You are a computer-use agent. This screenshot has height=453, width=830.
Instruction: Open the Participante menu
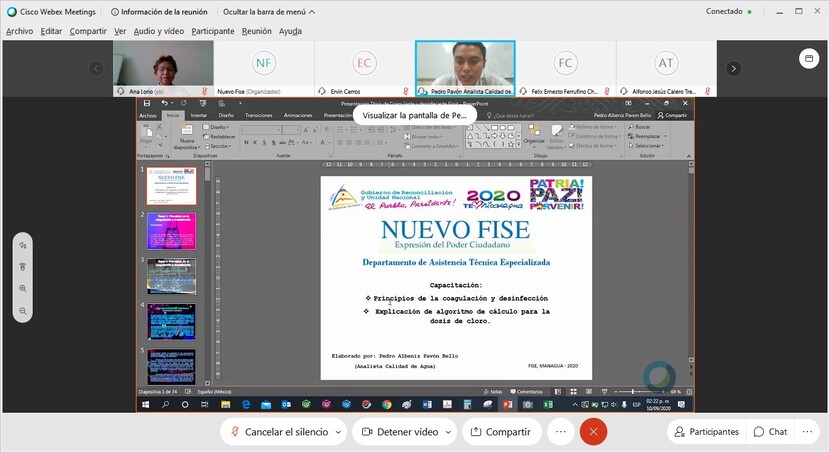213,31
